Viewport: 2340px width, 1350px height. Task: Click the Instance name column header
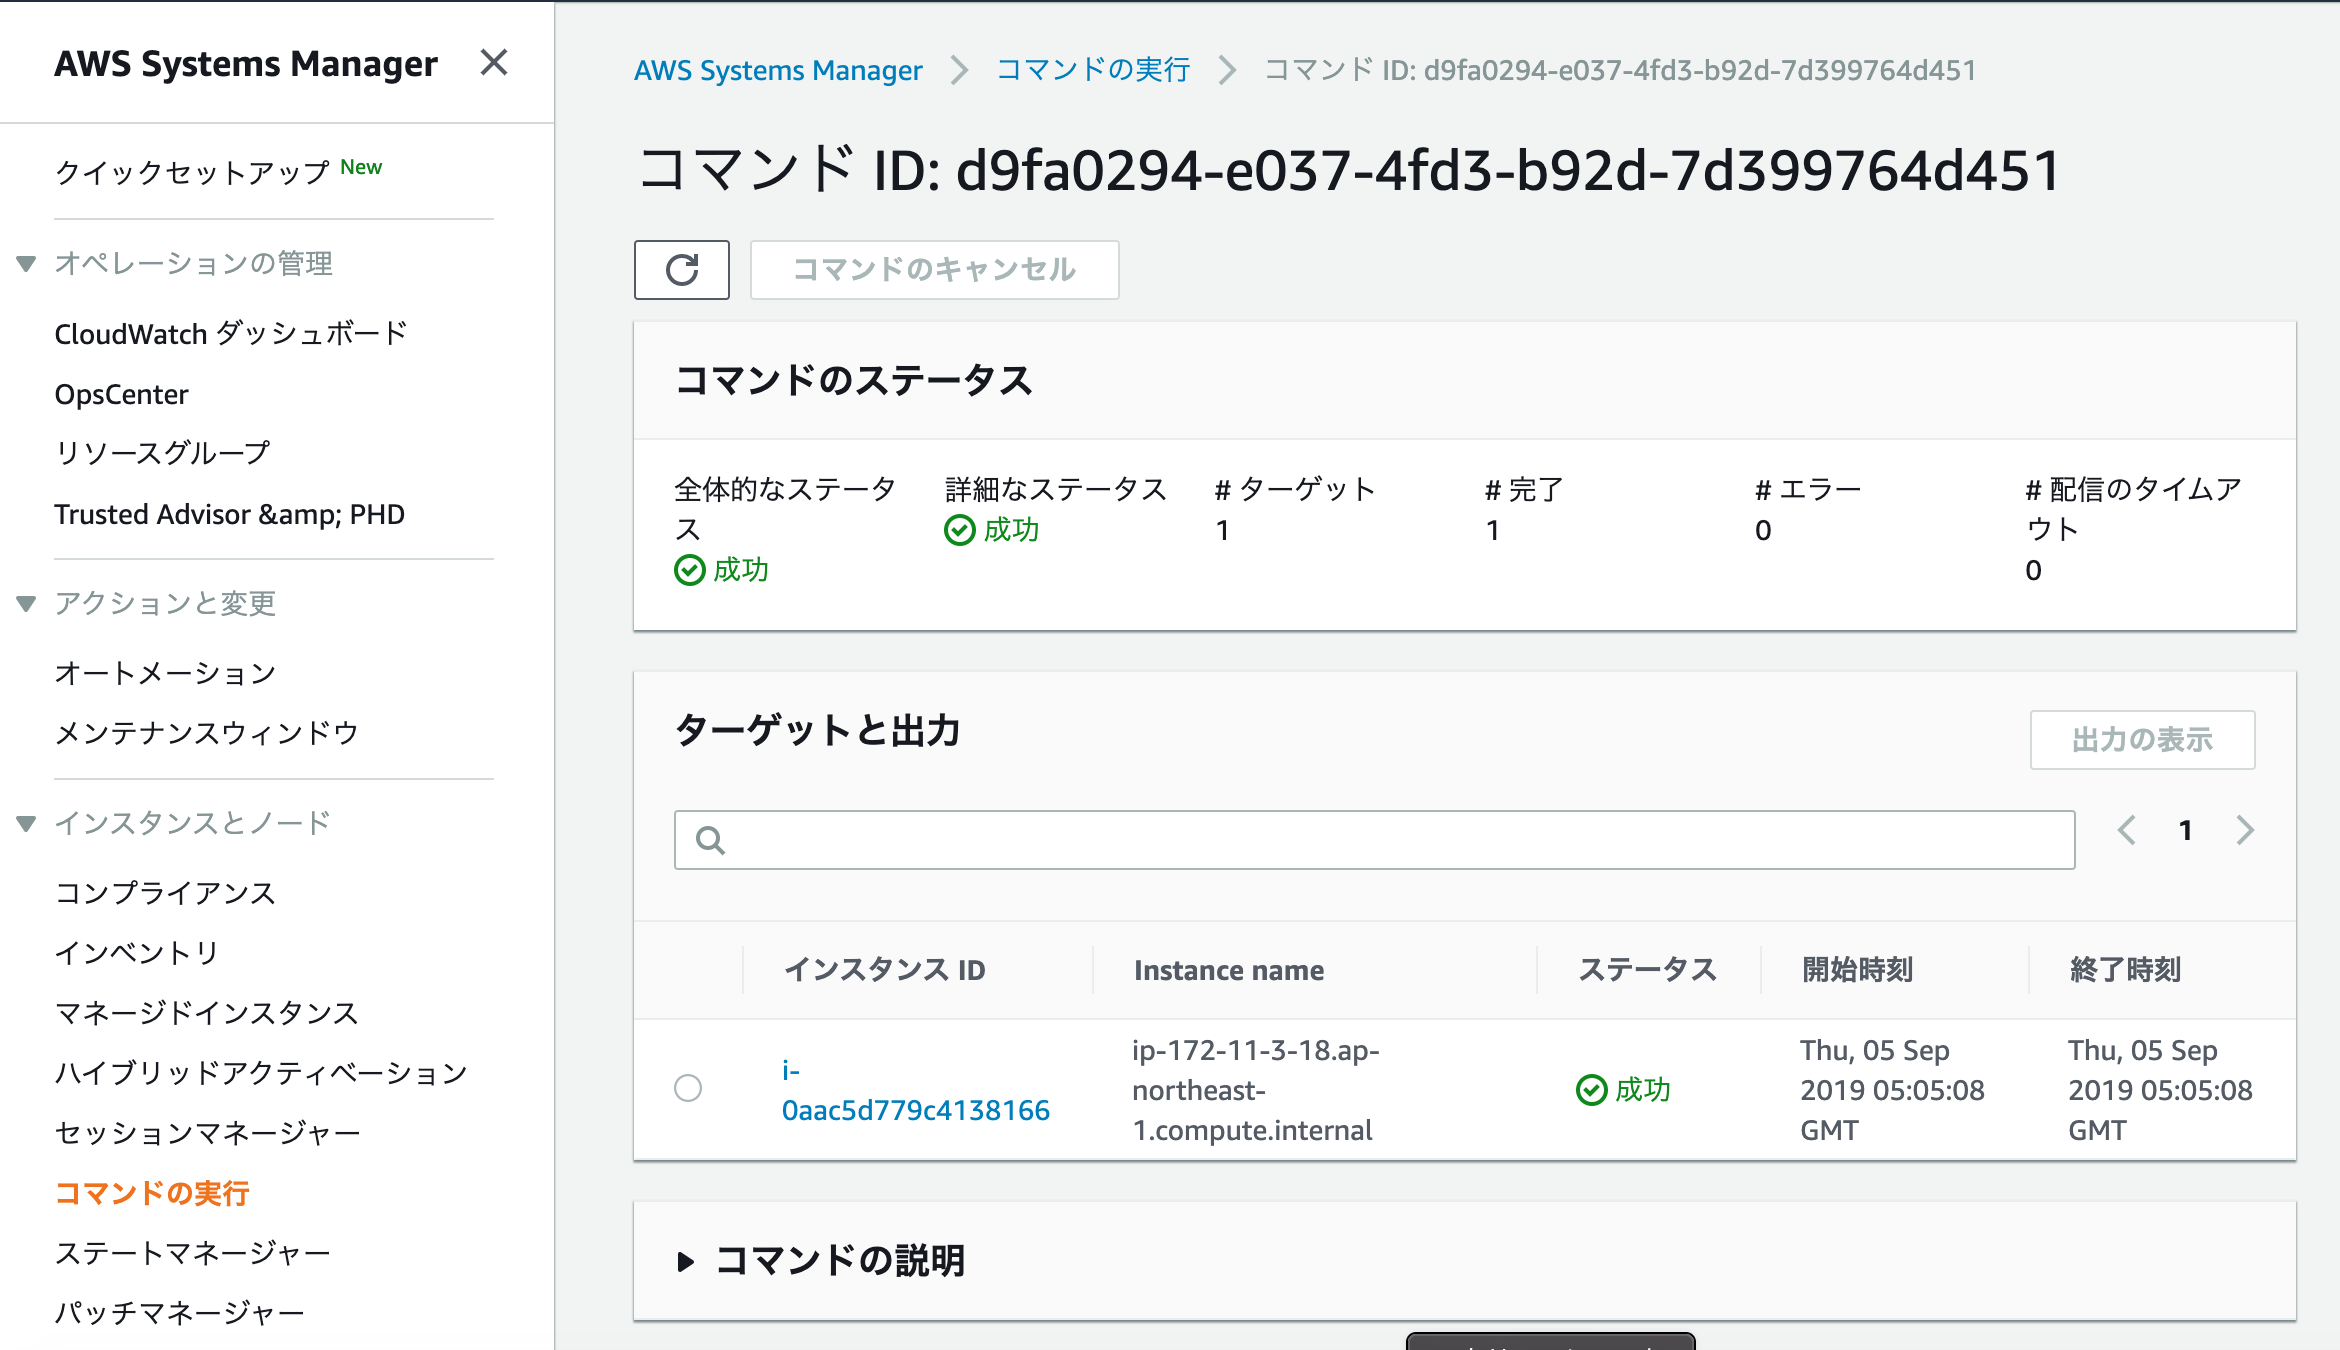click(1229, 970)
